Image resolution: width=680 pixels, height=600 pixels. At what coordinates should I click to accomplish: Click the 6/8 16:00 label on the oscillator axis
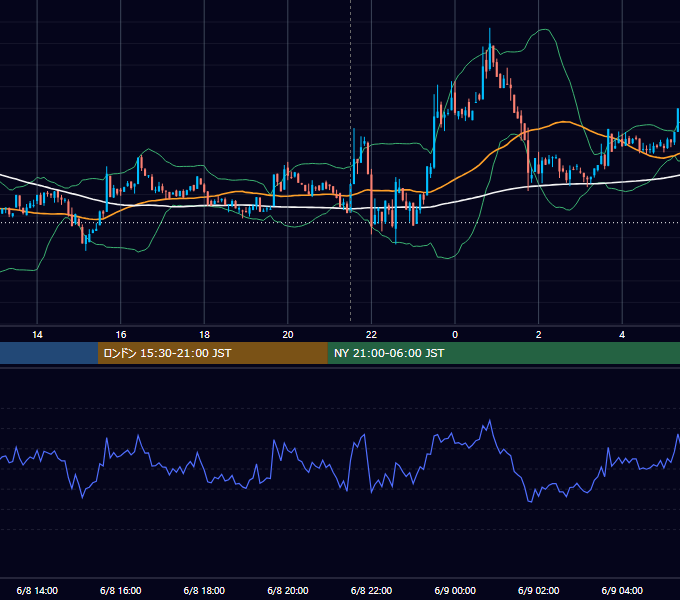(x=121, y=590)
